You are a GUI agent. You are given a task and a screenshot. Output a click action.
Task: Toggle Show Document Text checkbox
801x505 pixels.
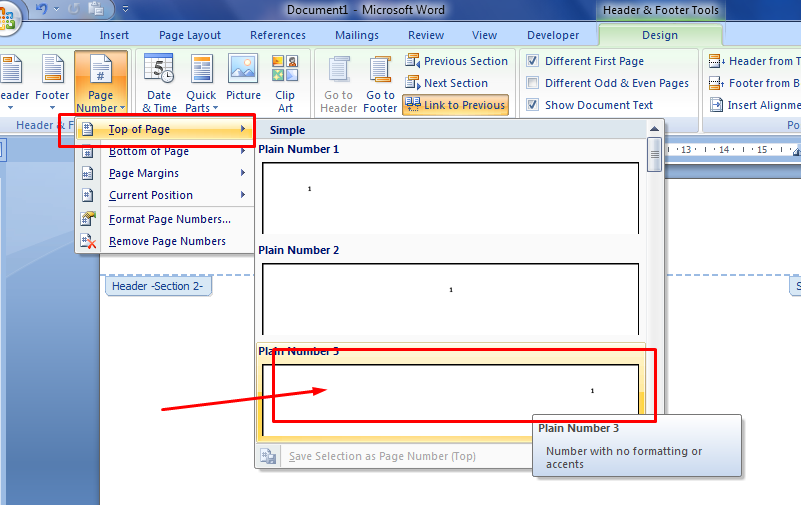[x=532, y=105]
